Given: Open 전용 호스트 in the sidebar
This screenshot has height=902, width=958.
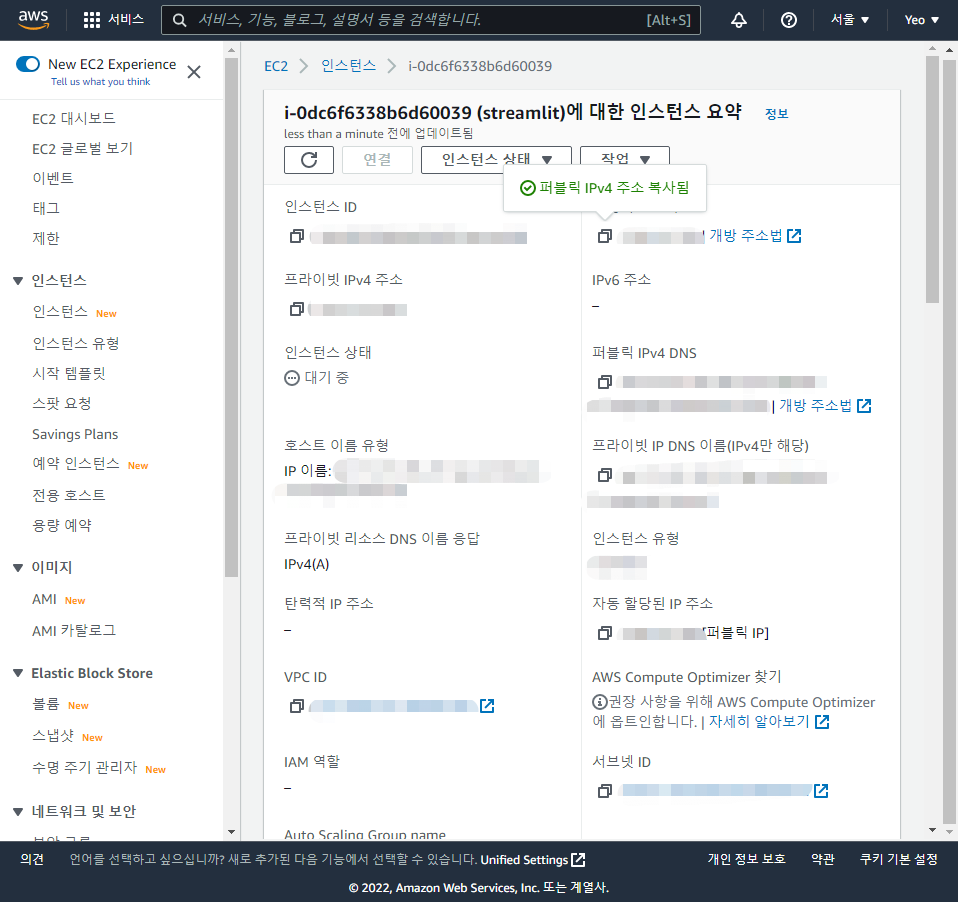Looking at the screenshot, I should (69, 495).
